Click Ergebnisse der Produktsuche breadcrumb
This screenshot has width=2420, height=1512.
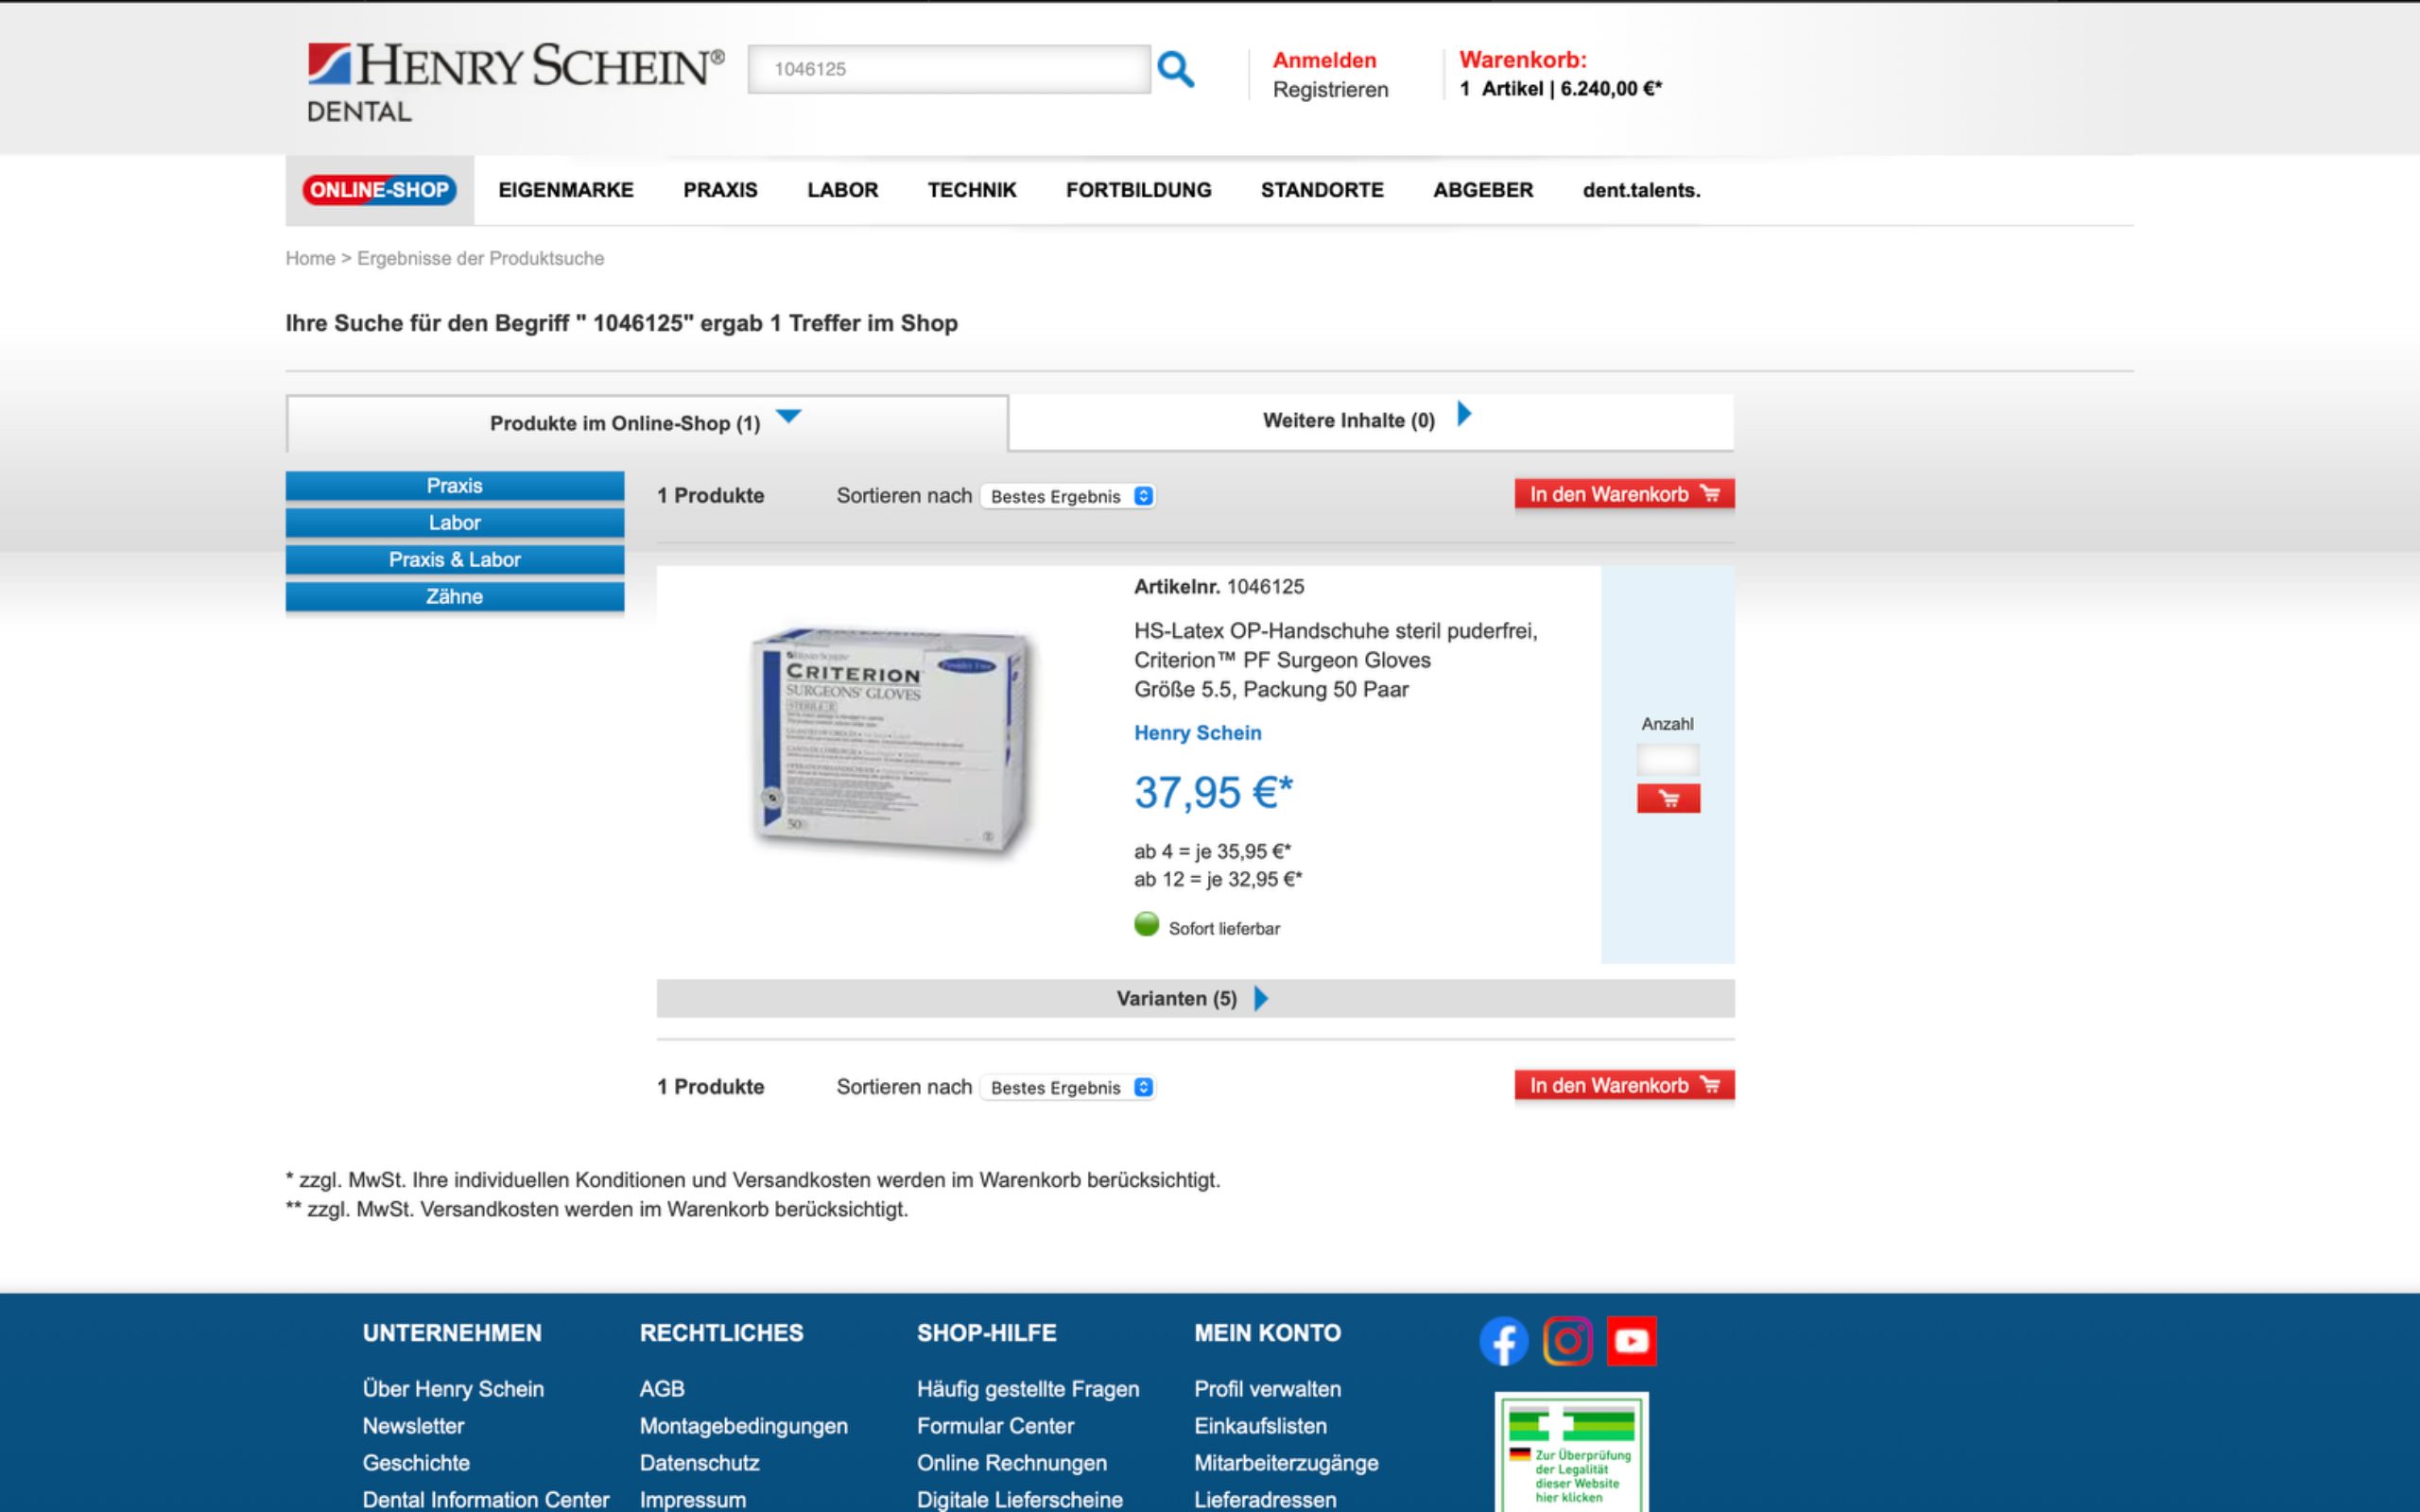(x=480, y=258)
